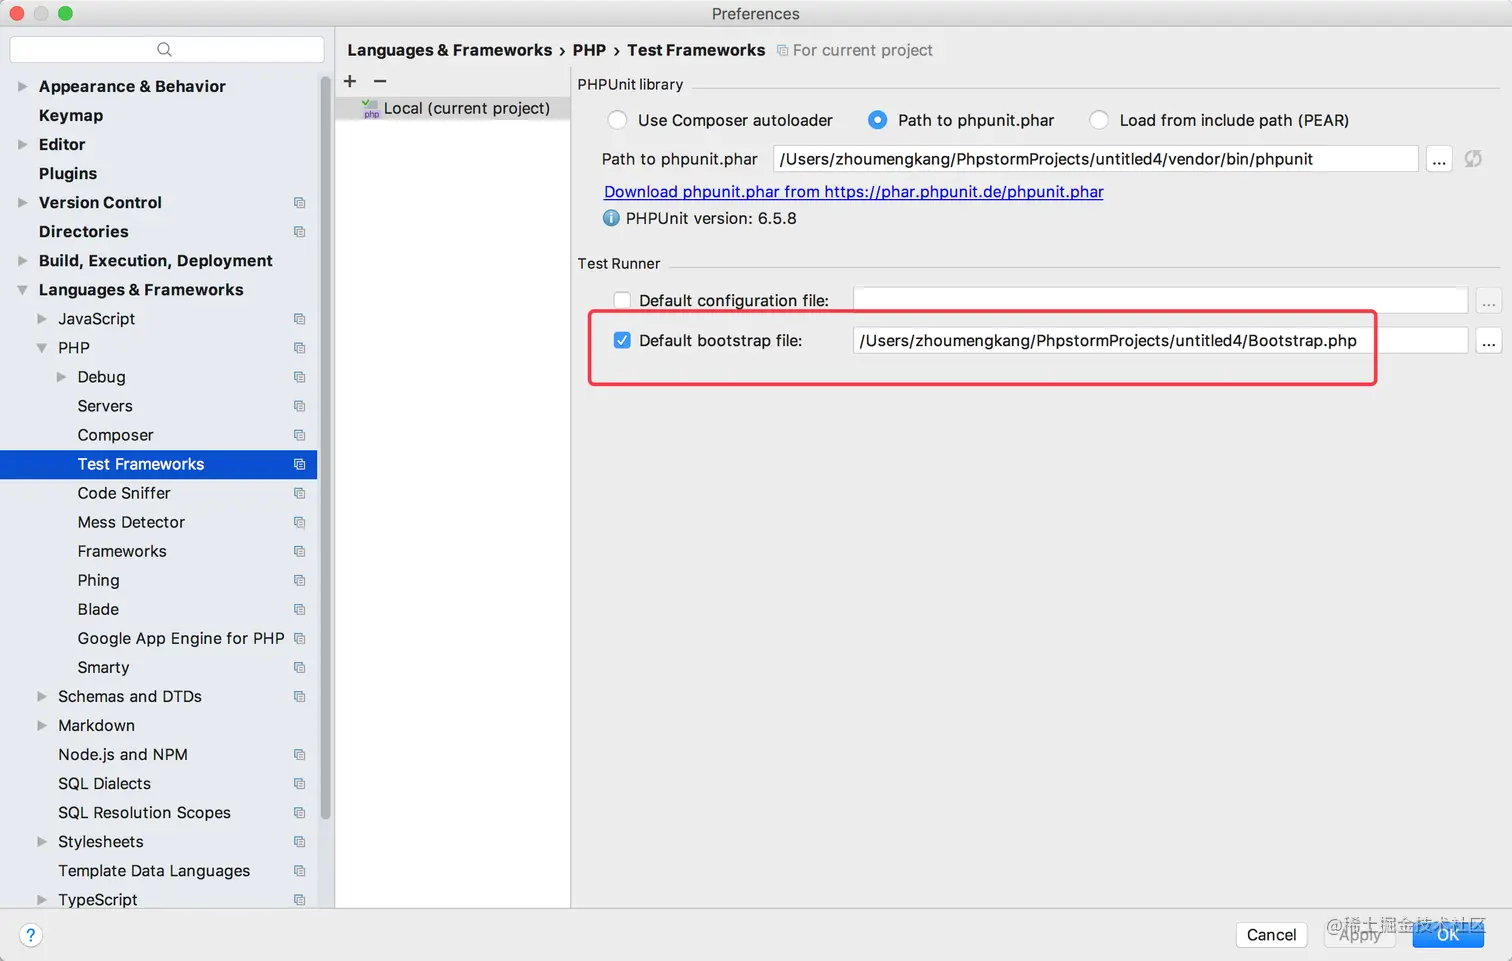
Task: Collapse Languages & Frameworks section
Action: pos(22,290)
